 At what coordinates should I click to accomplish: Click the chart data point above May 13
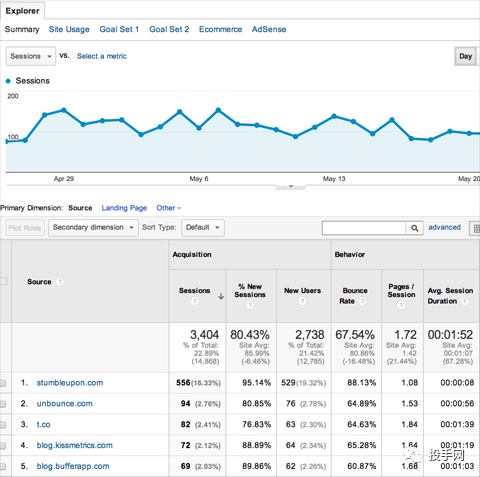click(x=334, y=116)
